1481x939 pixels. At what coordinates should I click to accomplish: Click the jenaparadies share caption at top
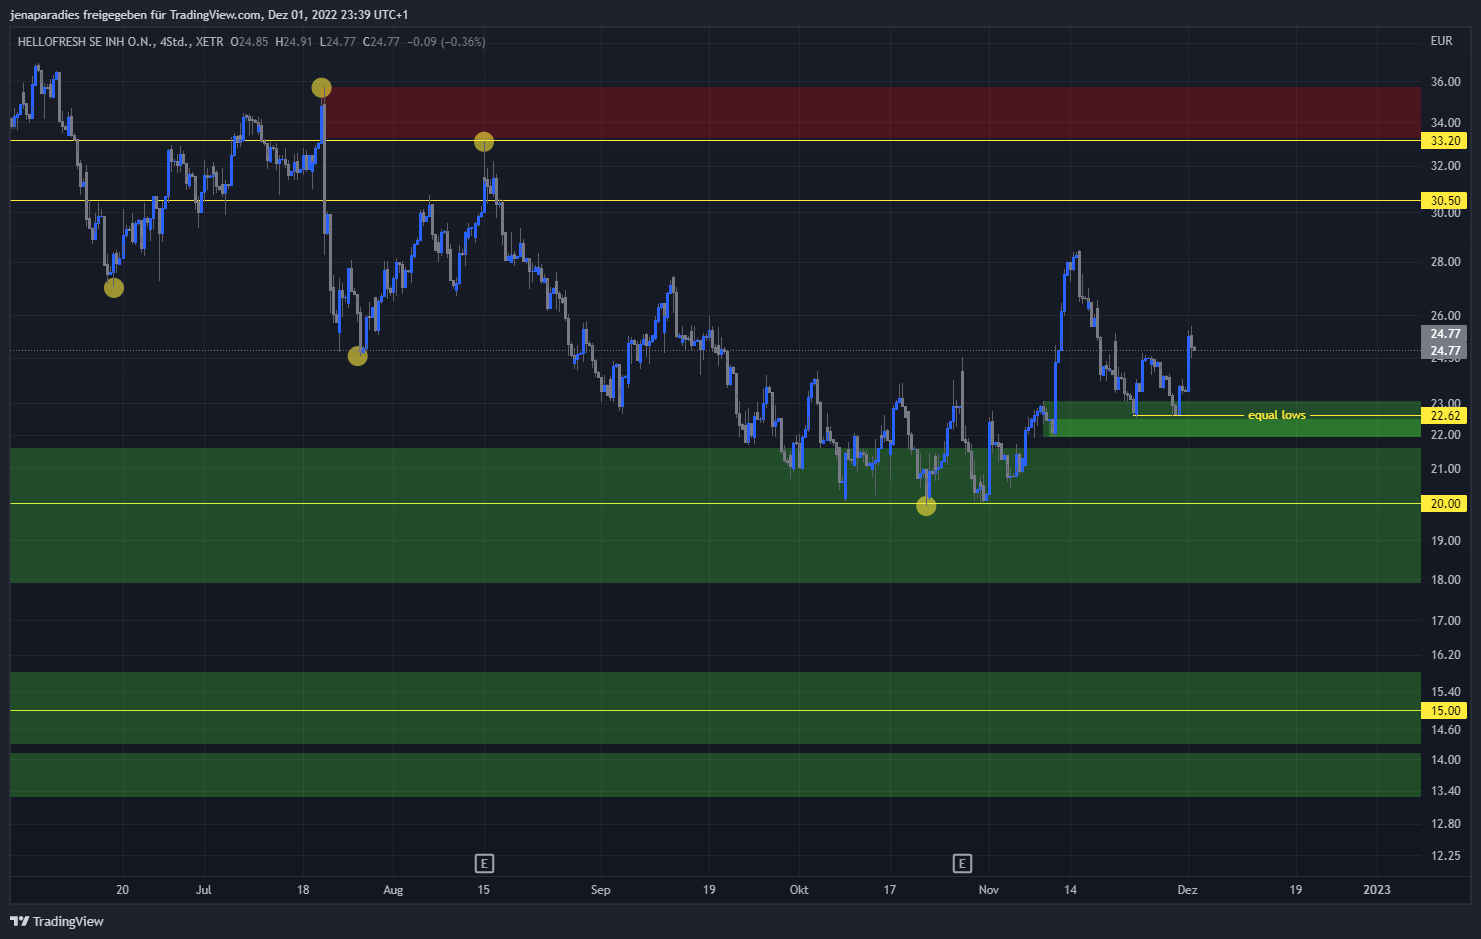coord(209,15)
